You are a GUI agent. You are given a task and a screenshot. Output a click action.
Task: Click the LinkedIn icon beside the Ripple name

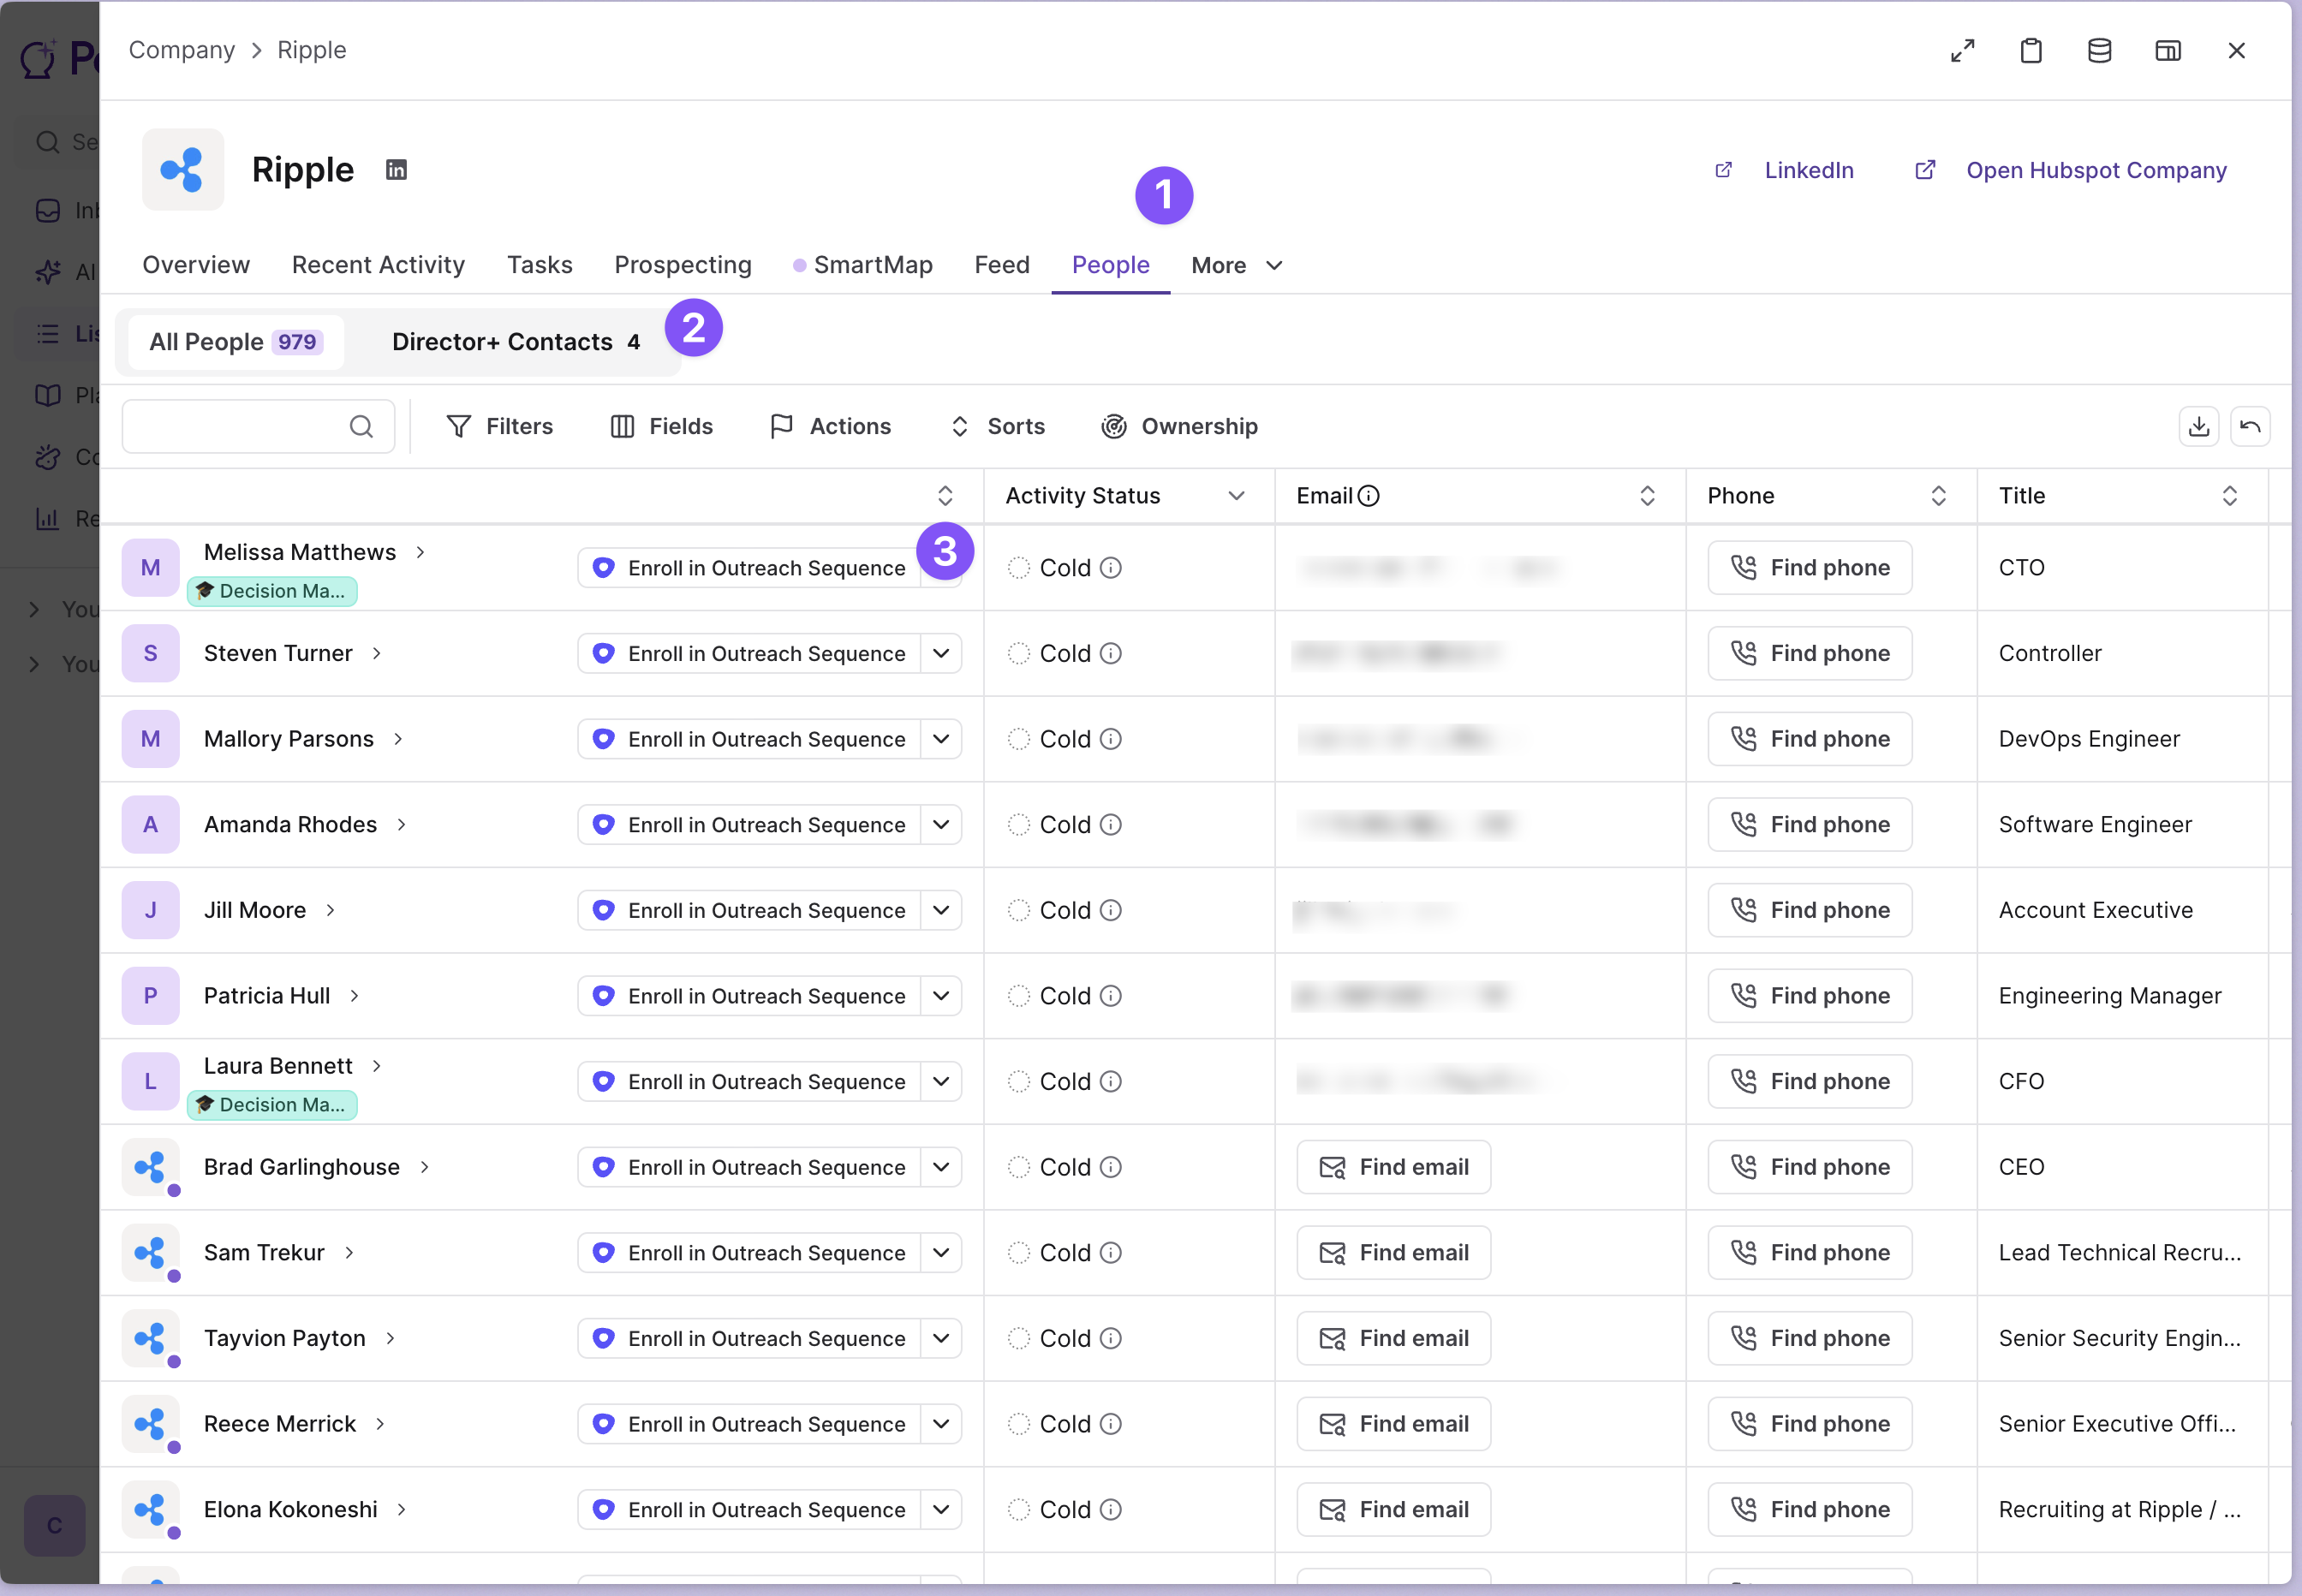pyautogui.click(x=396, y=170)
